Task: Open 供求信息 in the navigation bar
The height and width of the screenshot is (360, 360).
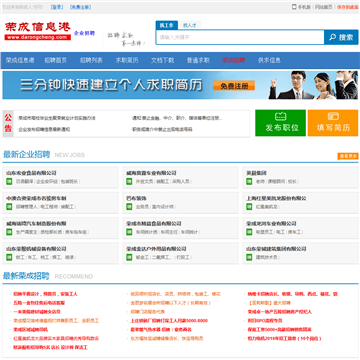Action: [269, 60]
